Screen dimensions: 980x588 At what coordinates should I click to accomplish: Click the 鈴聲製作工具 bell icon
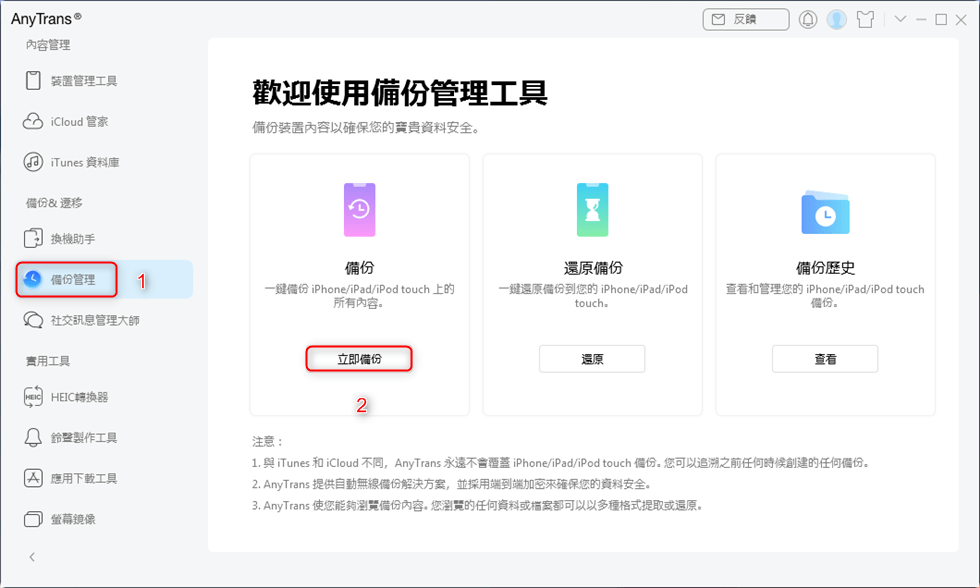click(33, 437)
